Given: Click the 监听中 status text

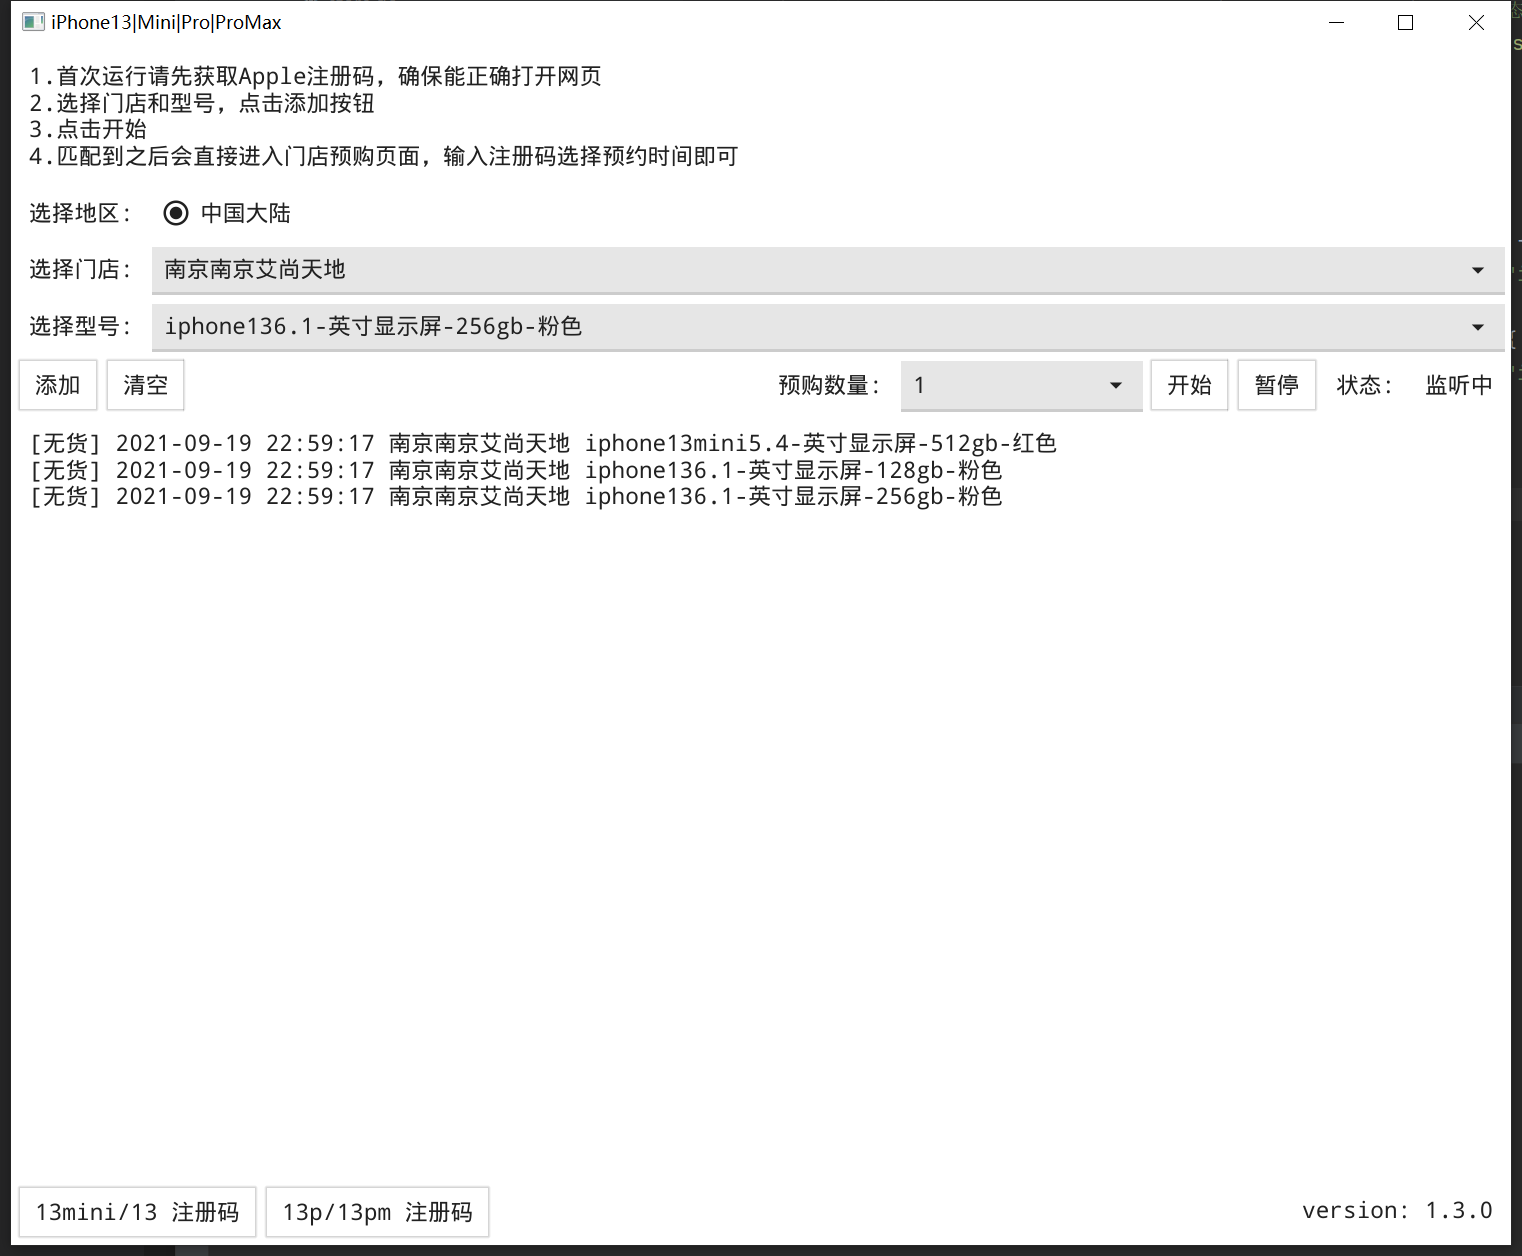Looking at the screenshot, I should coord(1459,385).
